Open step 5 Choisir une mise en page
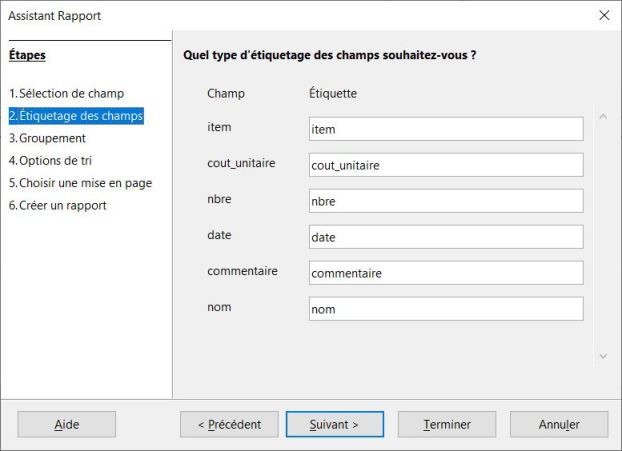The image size is (622, 451). [x=80, y=183]
